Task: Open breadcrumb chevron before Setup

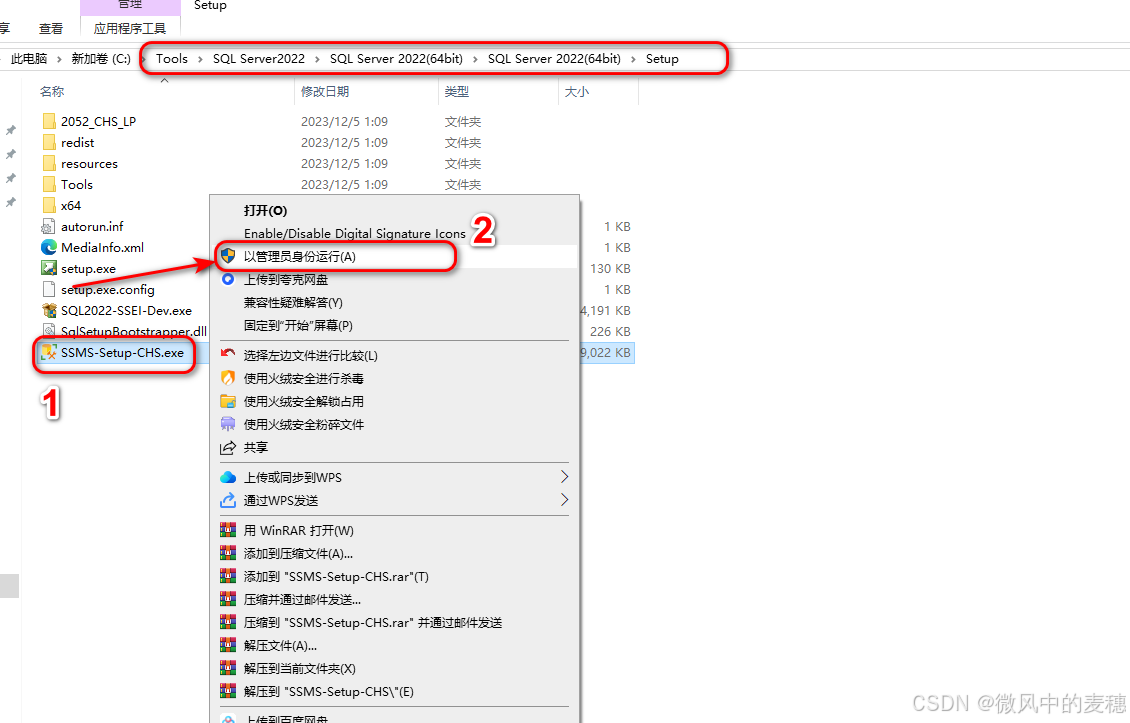Action: coord(633,58)
